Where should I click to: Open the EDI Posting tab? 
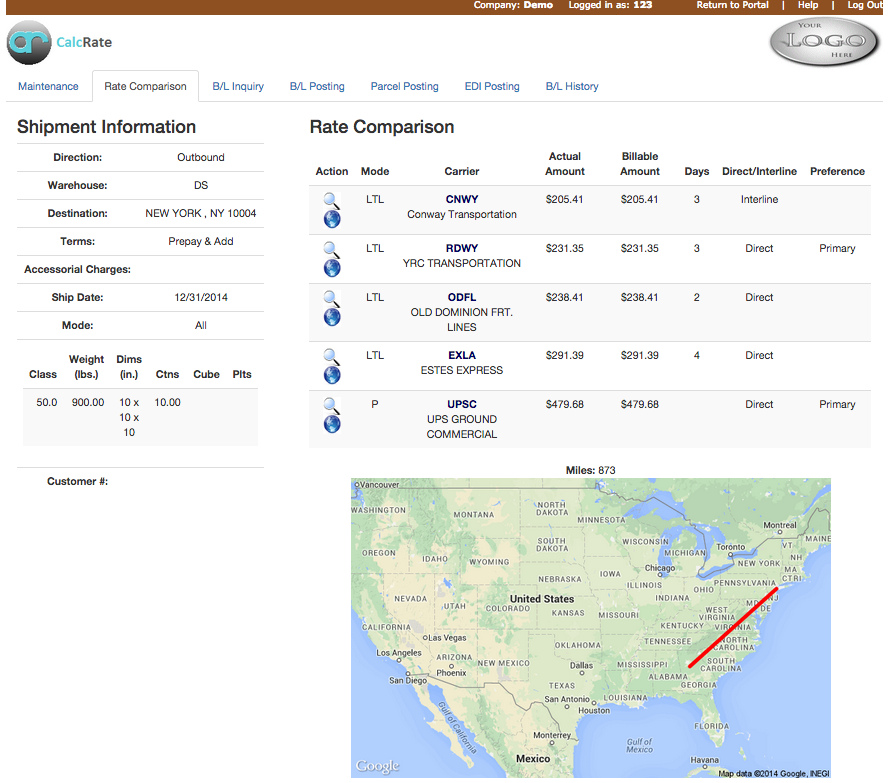[x=492, y=86]
